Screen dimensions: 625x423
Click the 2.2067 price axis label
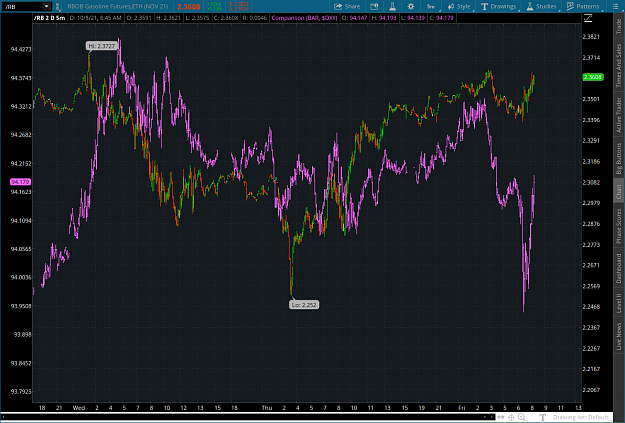(x=591, y=390)
